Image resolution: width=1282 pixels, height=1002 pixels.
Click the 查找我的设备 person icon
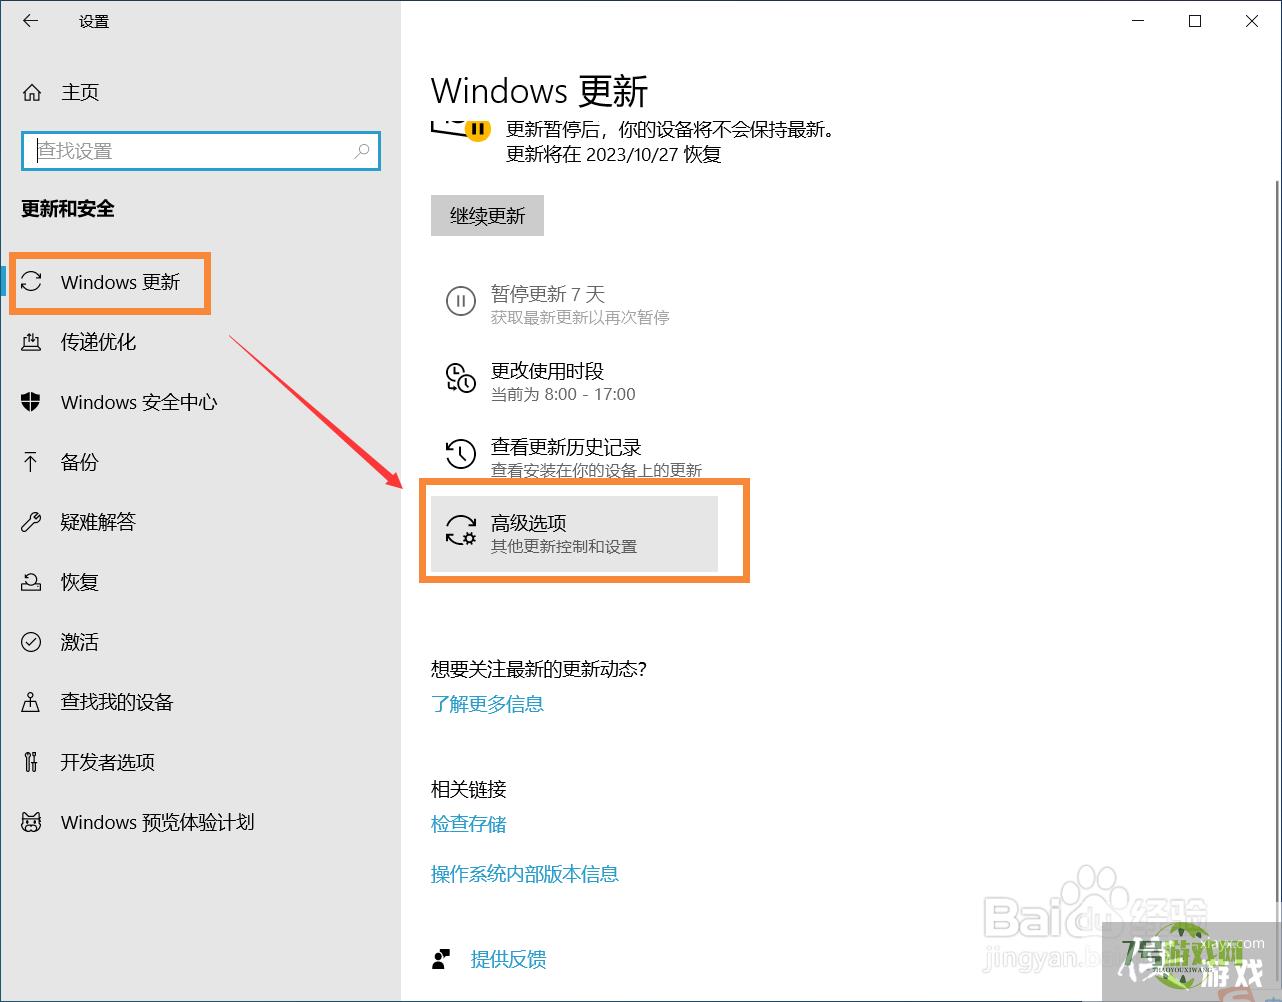pyautogui.click(x=31, y=702)
